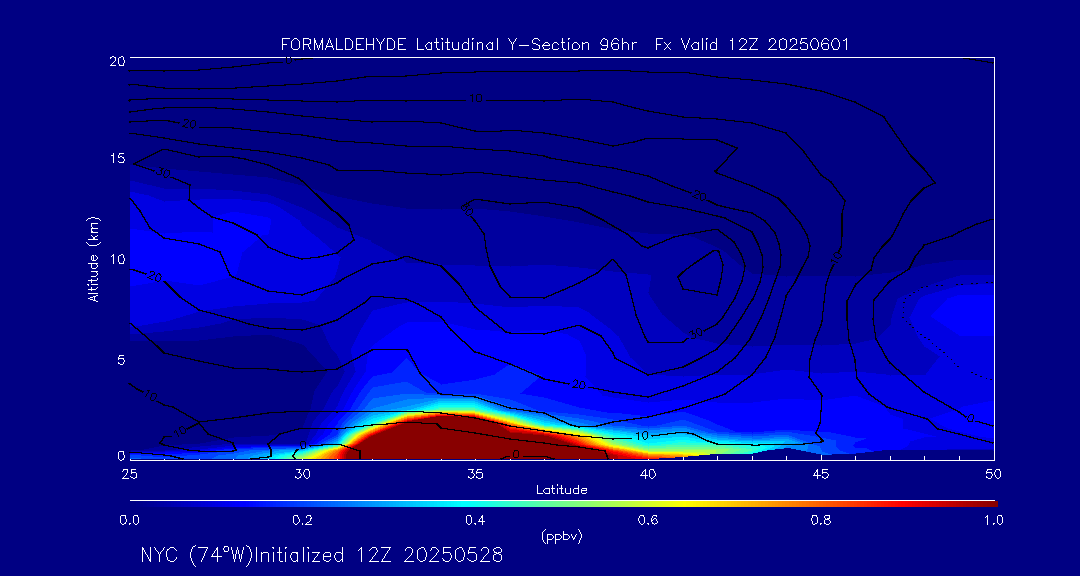
Task: Click the latitude tick label "40"
Action: click(x=647, y=473)
